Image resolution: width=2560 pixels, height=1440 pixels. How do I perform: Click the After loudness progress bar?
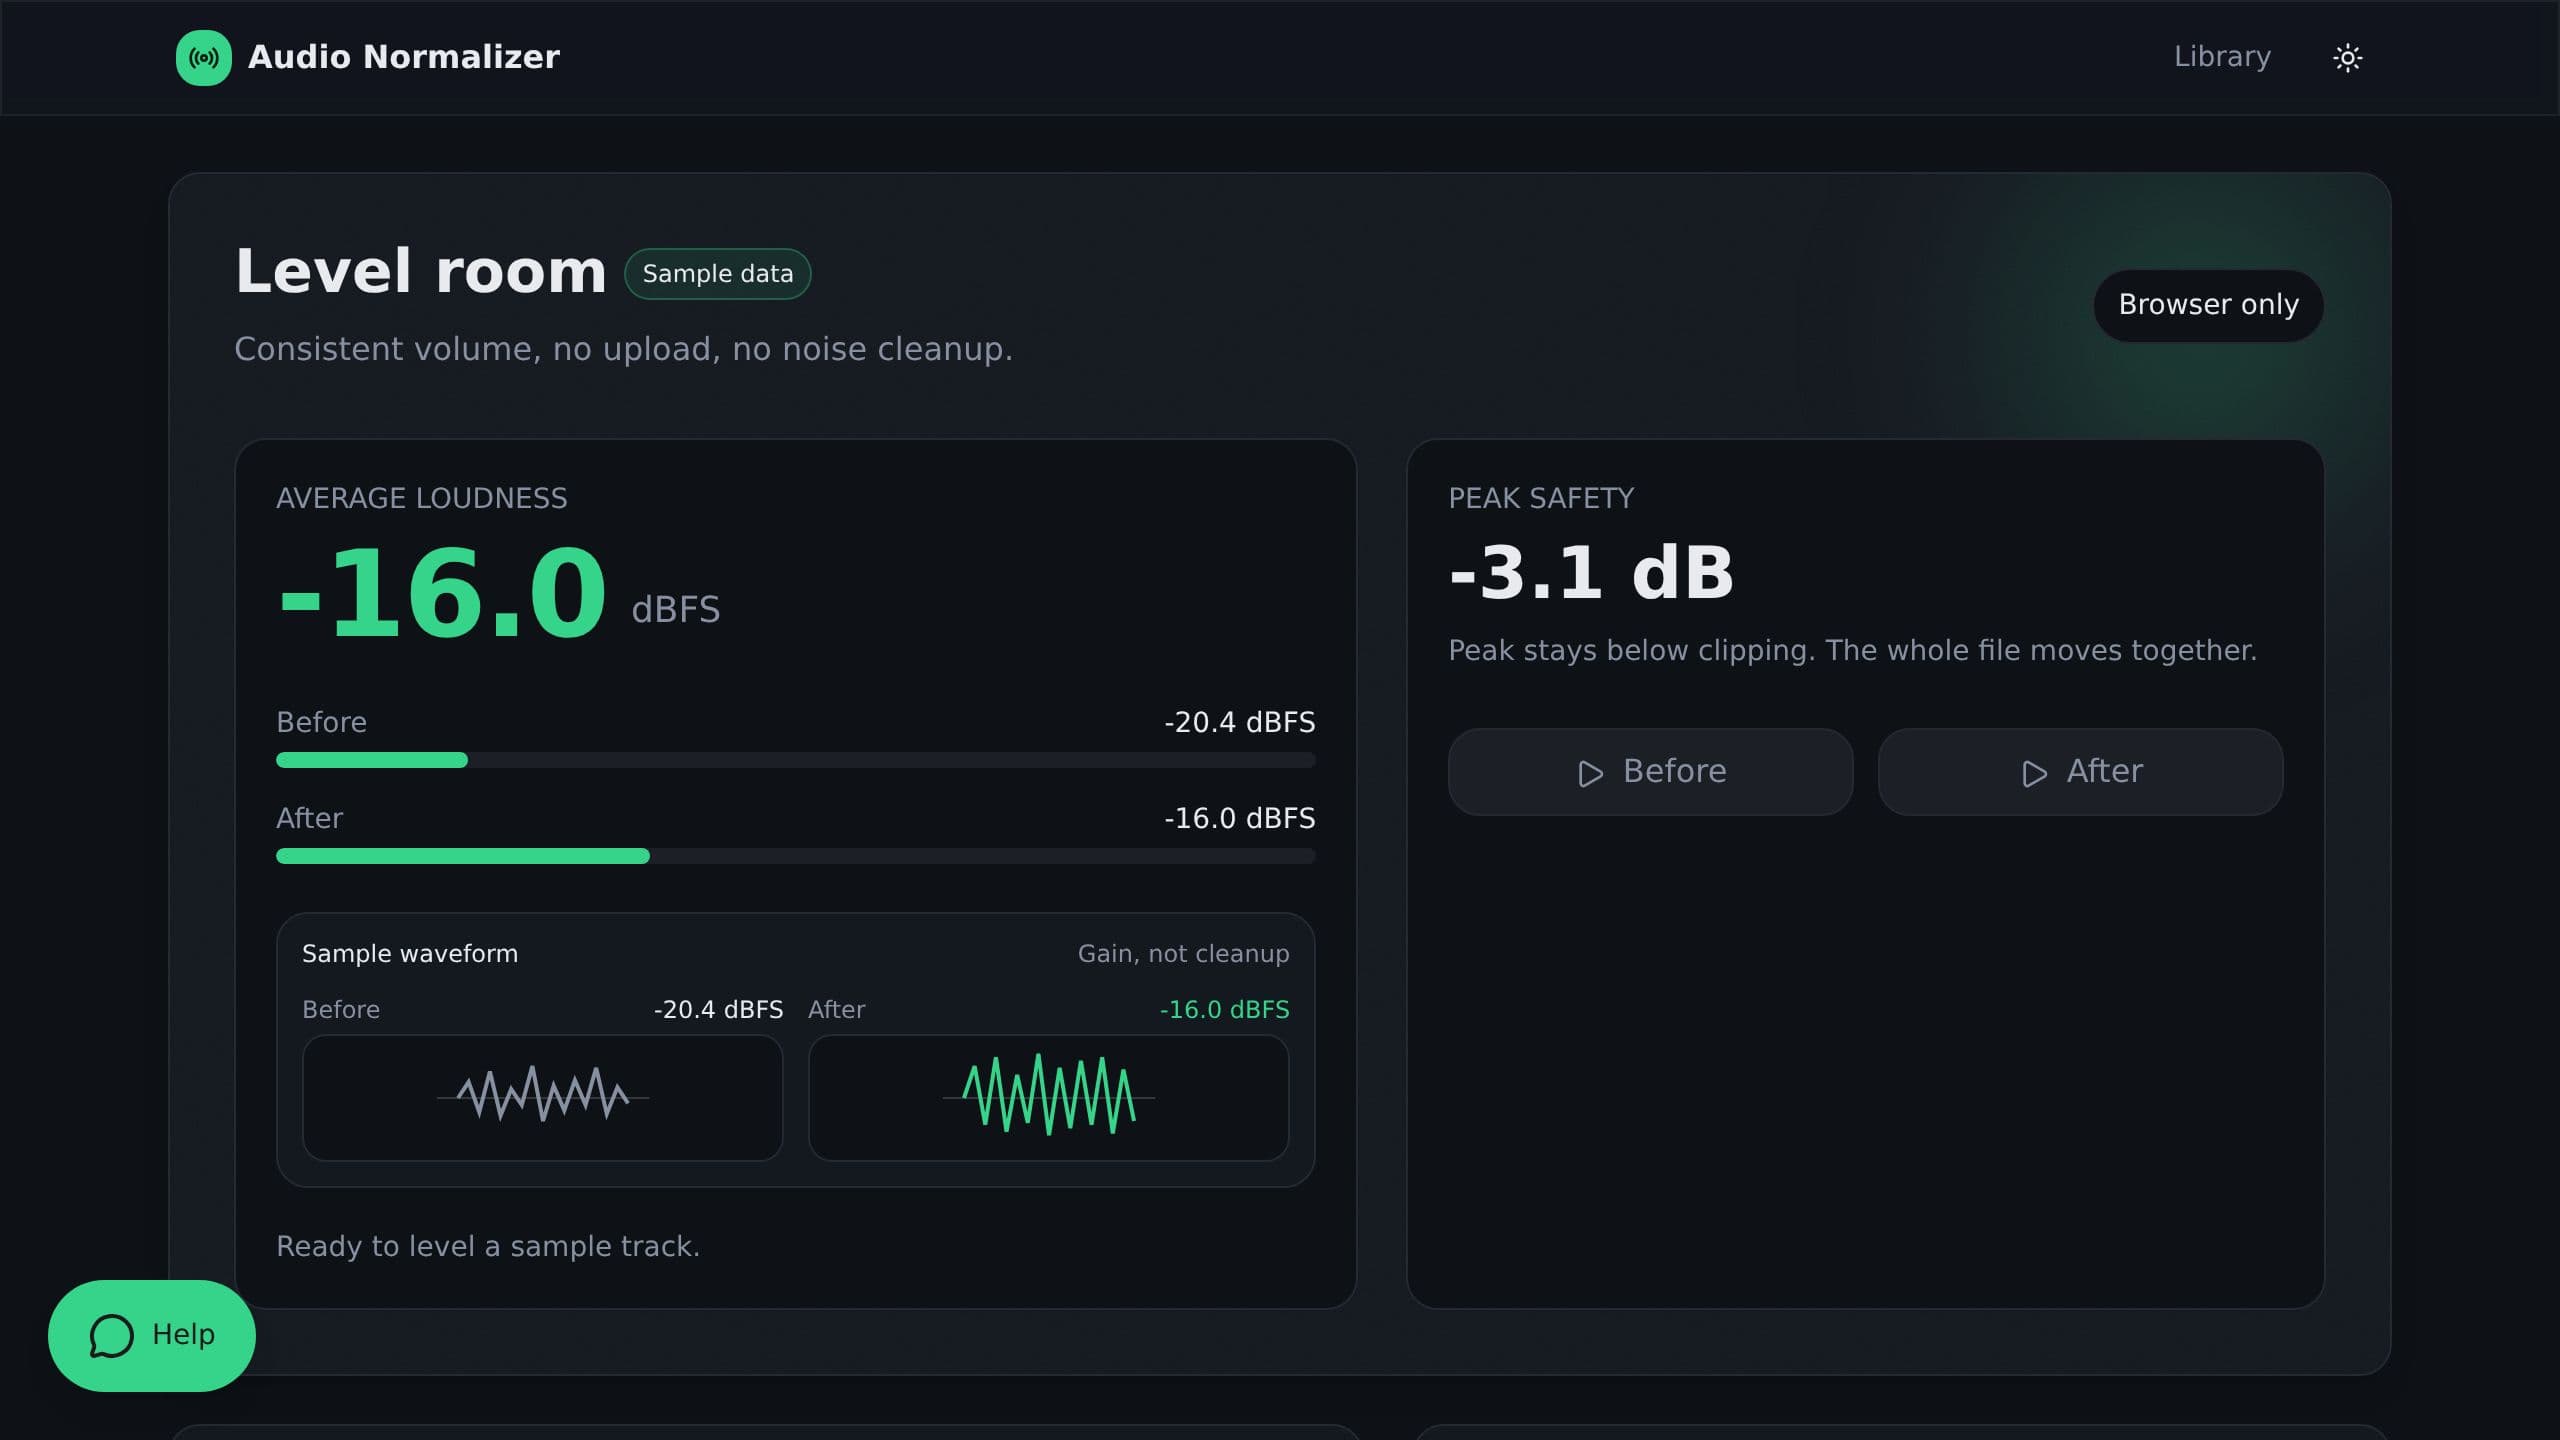795,856
